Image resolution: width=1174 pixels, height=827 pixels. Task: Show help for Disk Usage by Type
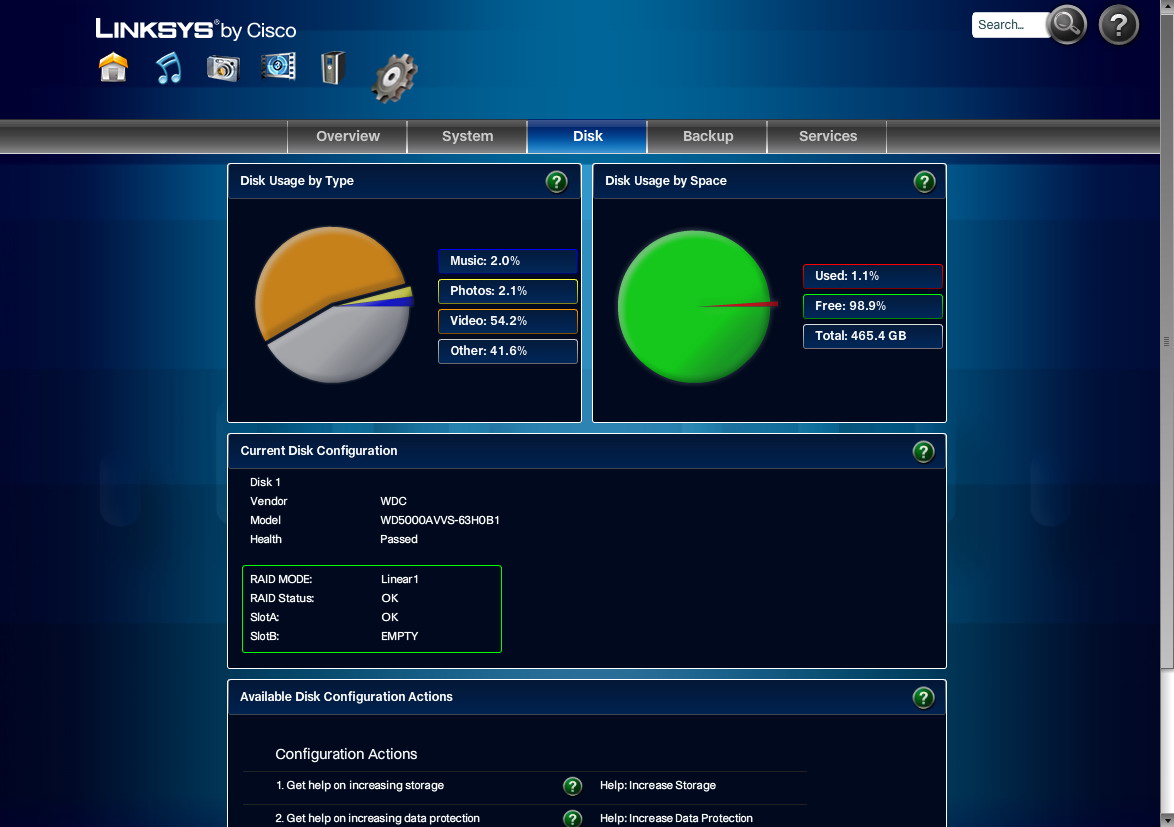(556, 181)
